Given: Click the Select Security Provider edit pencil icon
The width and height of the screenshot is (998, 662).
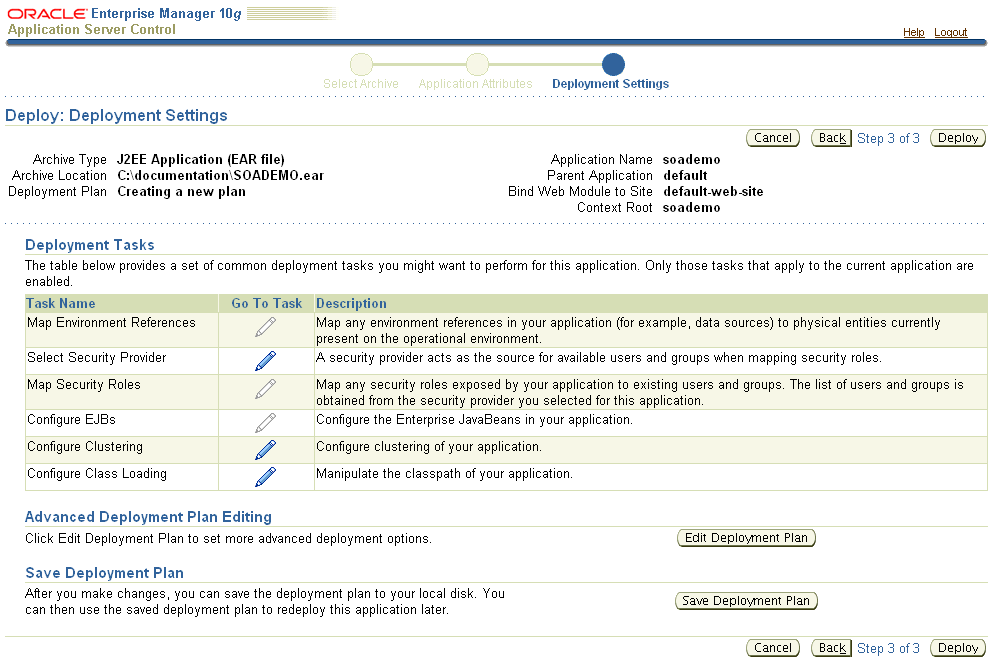Looking at the screenshot, I should (265, 361).
